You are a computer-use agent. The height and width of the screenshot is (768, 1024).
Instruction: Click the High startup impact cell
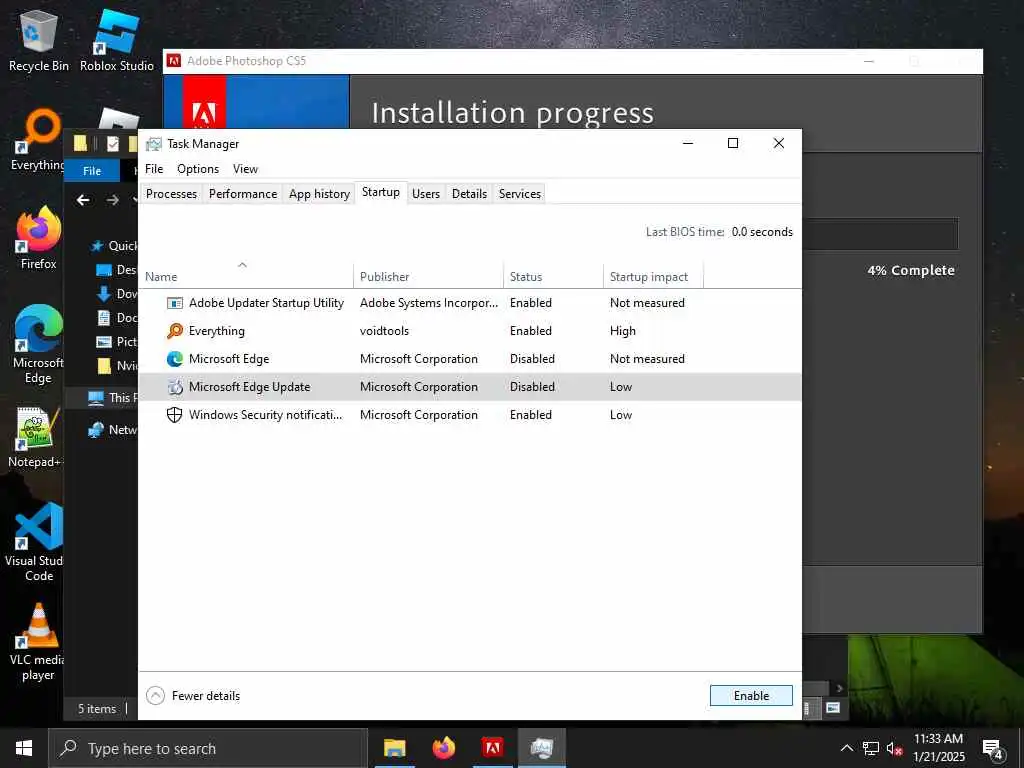coord(622,331)
